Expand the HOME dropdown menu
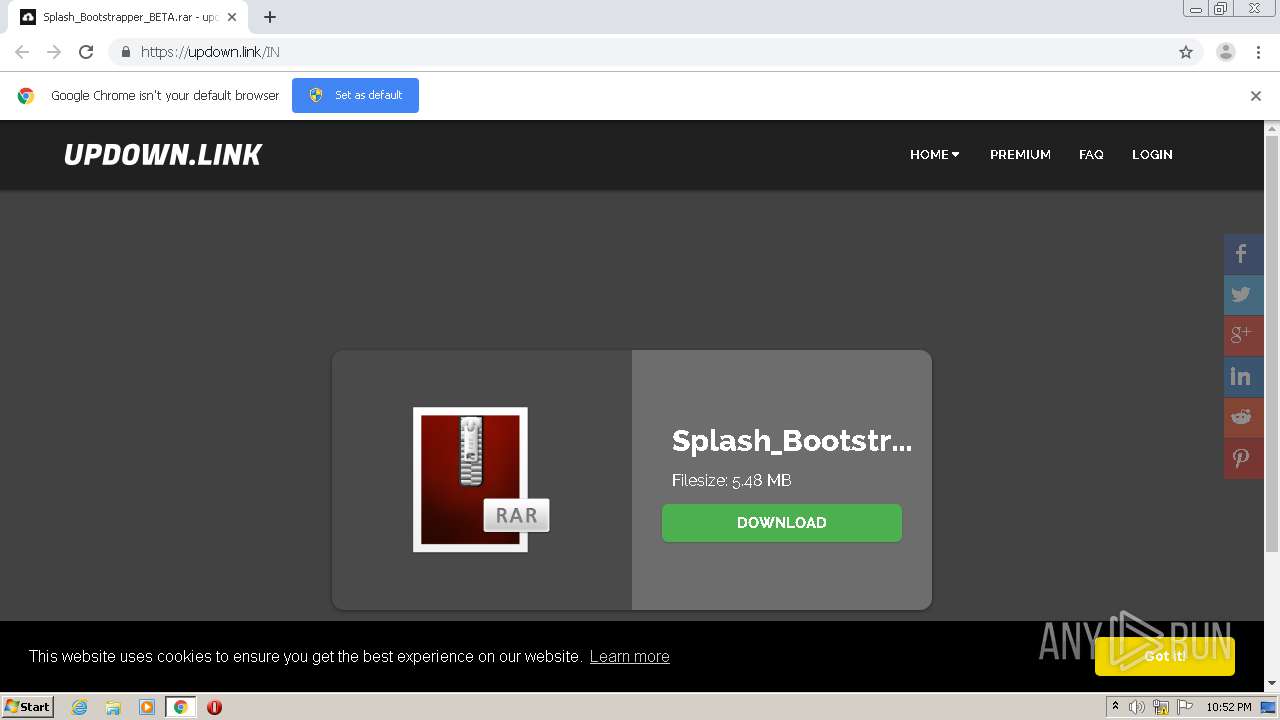Screen dimensions: 1280x720 click(x=935, y=155)
